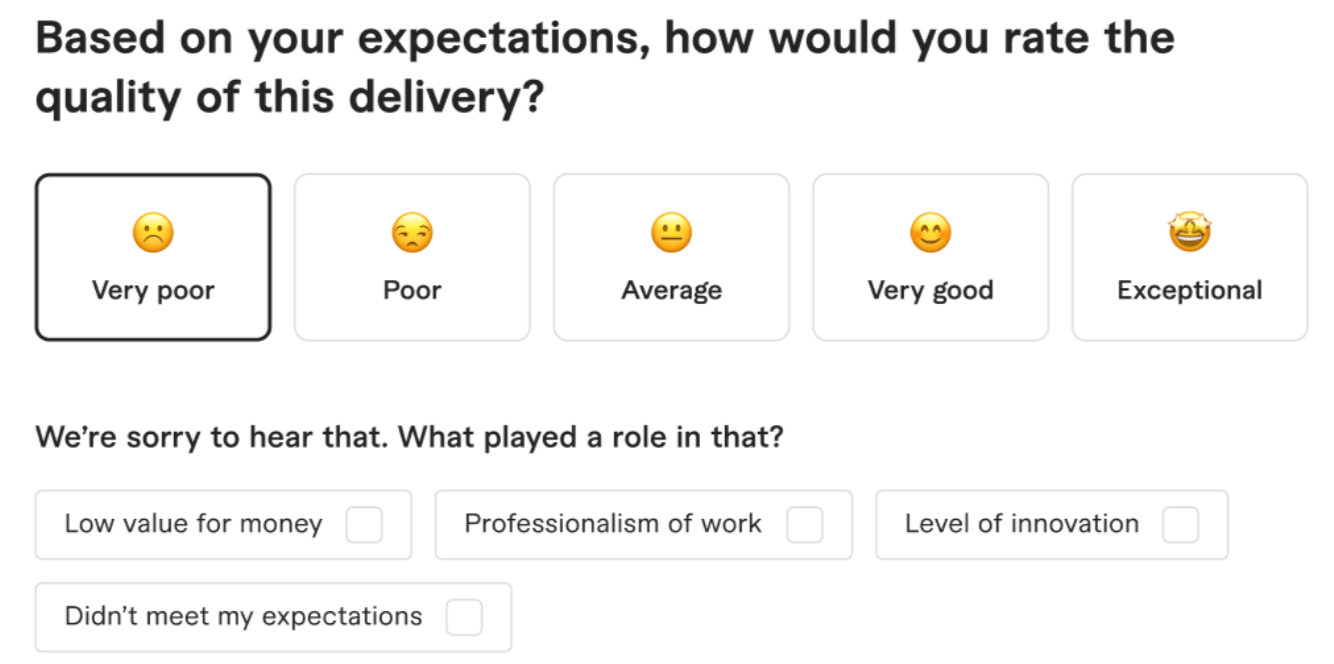Screen dimensions: 1334x664
Task: Check the Professionalism of work checkbox
Action: (805, 524)
